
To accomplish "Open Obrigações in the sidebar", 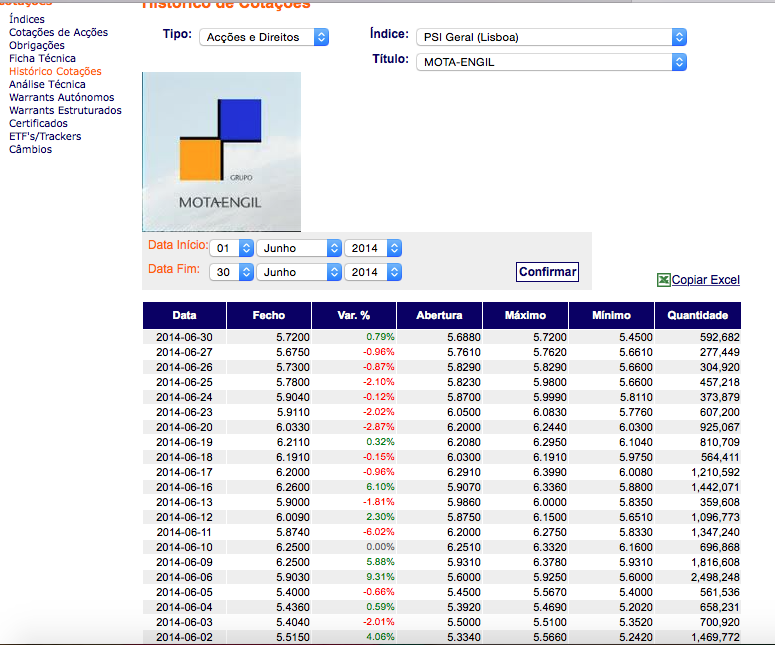I will pyautogui.click(x=37, y=45).
